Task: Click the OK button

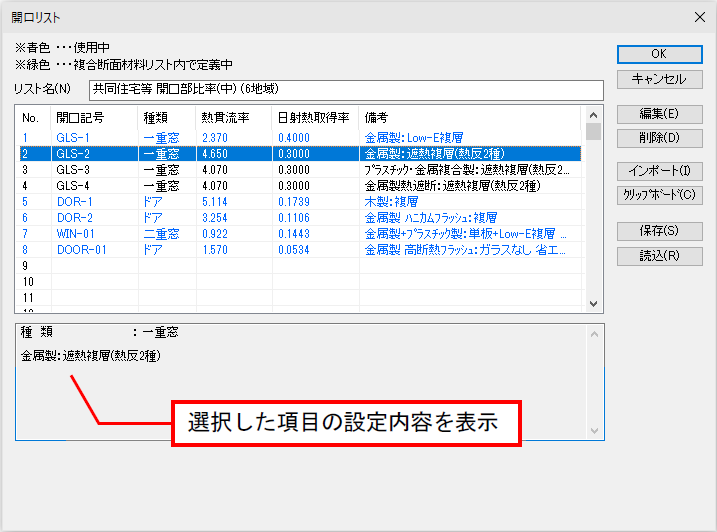Action: point(659,54)
